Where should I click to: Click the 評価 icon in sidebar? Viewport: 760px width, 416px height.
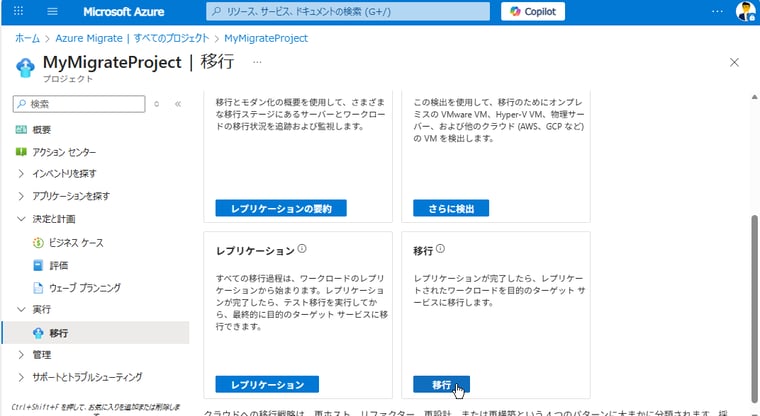pyautogui.click(x=38, y=265)
